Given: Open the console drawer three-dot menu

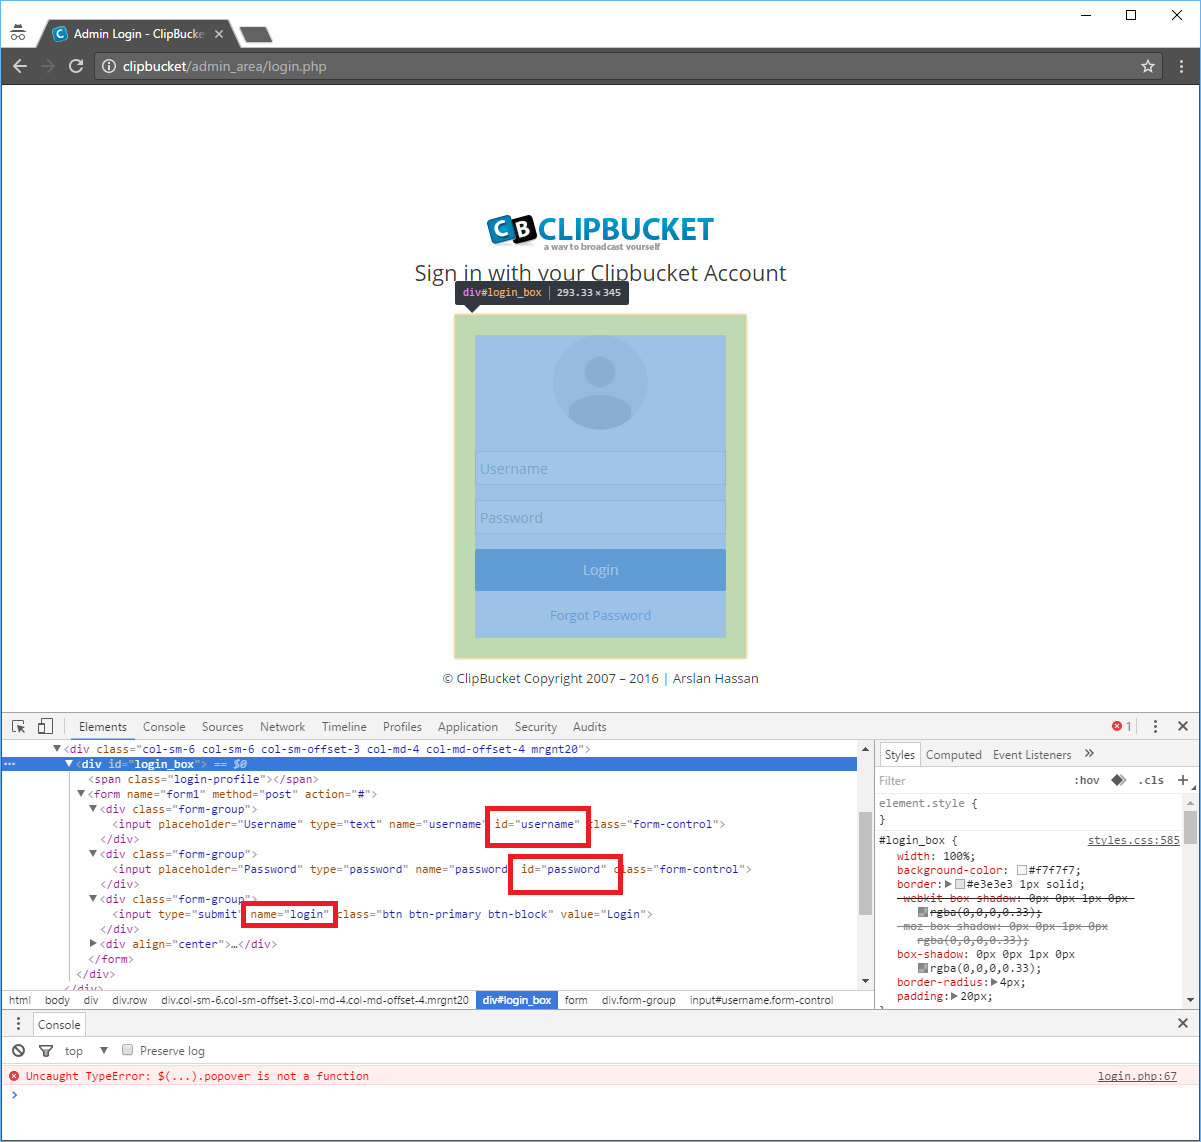Looking at the screenshot, I should pyautogui.click(x=18, y=1024).
